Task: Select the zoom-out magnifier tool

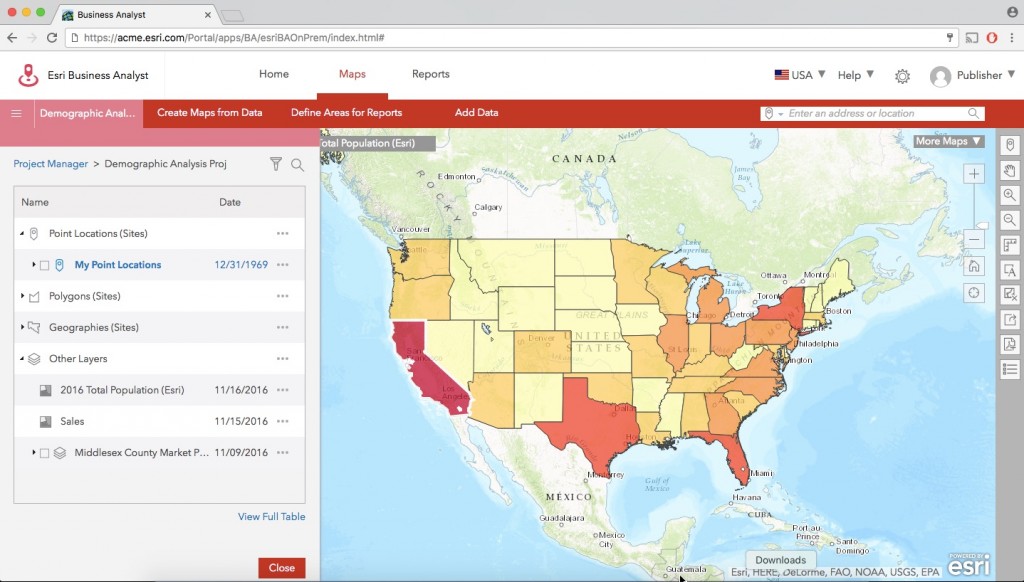Action: tap(1010, 220)
